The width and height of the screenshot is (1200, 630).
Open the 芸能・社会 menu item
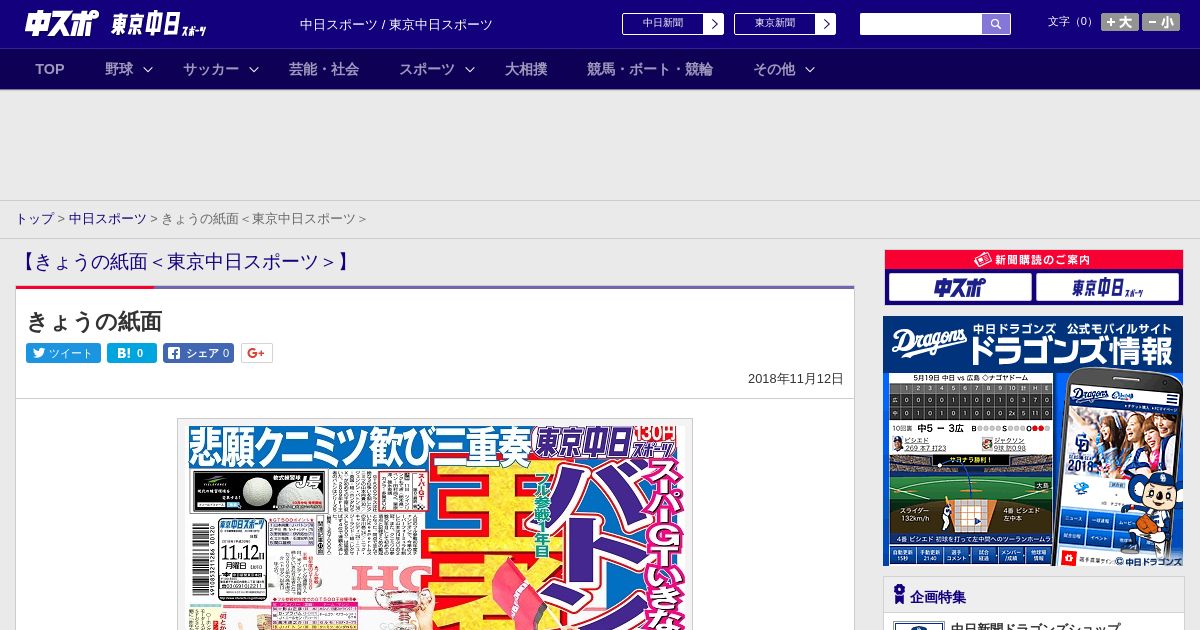click(324, 69)
